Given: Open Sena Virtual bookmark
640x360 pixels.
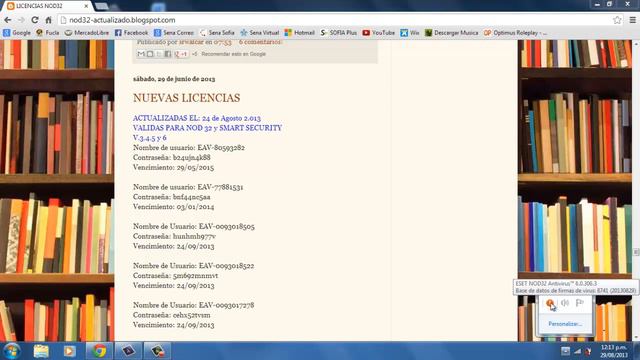Looking at the screenshot, I should click(x=260, y=33).
